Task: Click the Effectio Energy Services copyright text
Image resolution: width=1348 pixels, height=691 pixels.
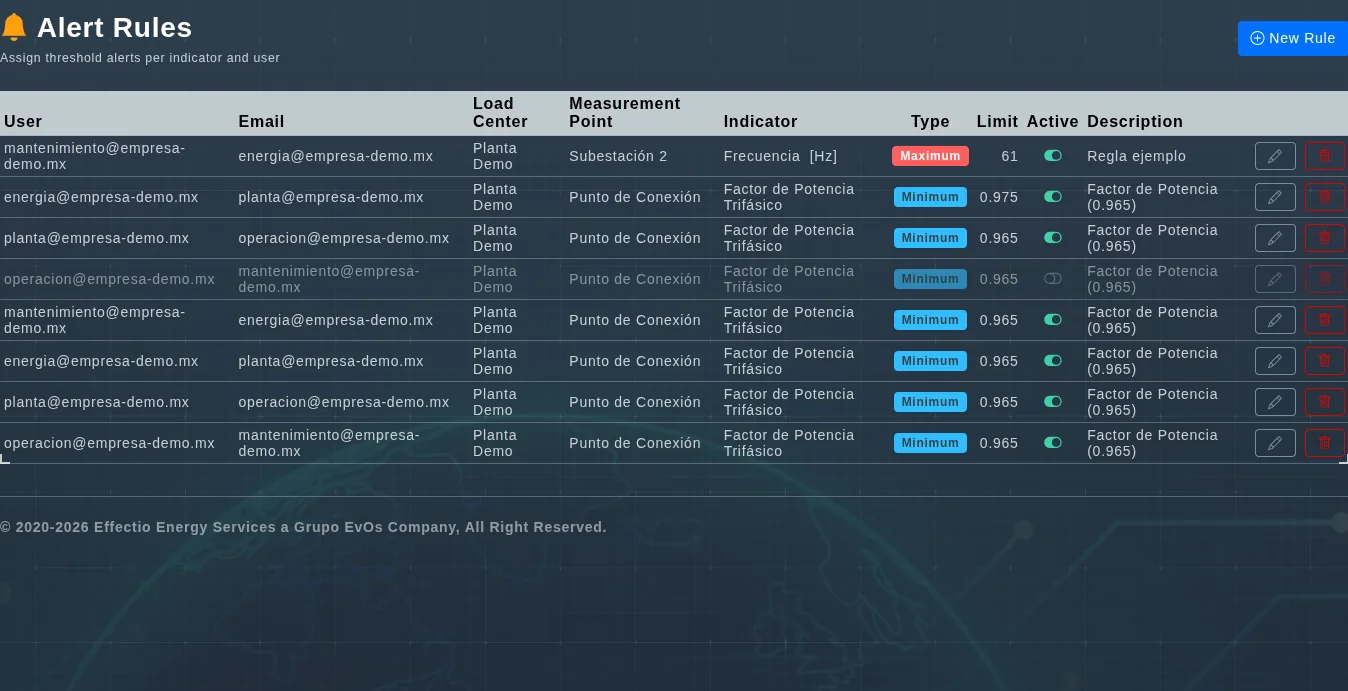Action: click(303, 527)
